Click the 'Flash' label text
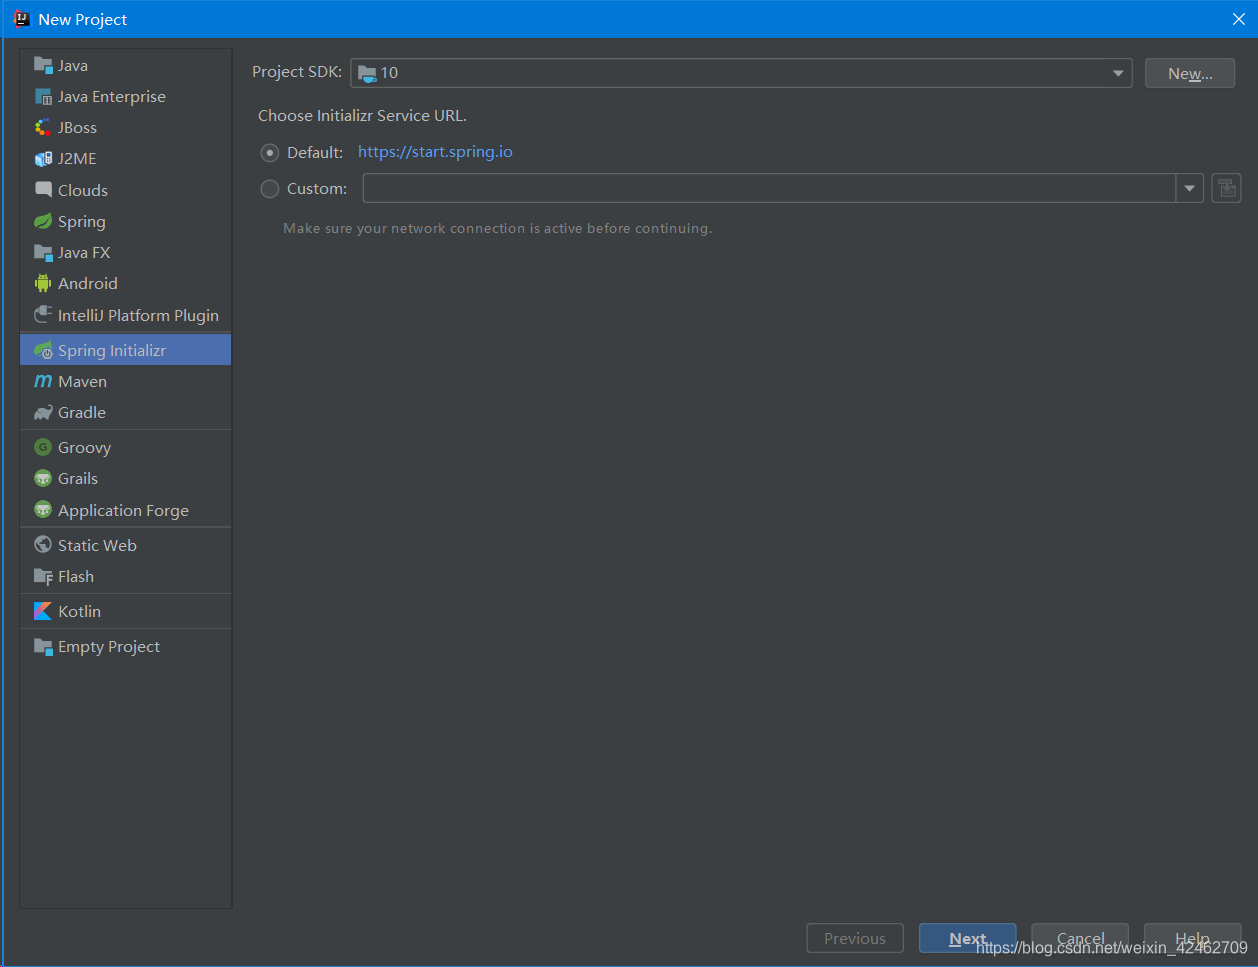Viewport: 1258px width, 967px height. 76,576
